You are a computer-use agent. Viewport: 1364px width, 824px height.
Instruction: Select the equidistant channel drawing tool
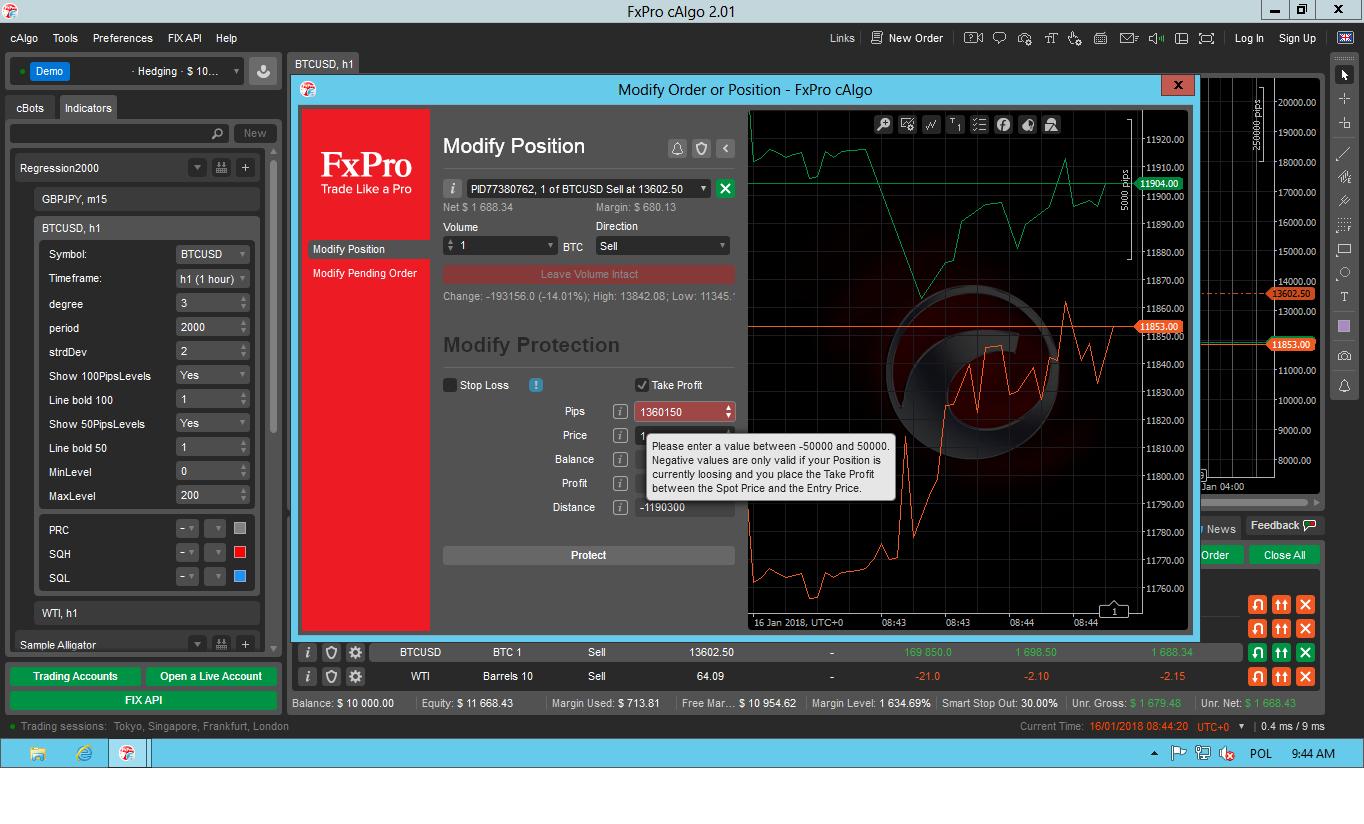pos(1344,177)
